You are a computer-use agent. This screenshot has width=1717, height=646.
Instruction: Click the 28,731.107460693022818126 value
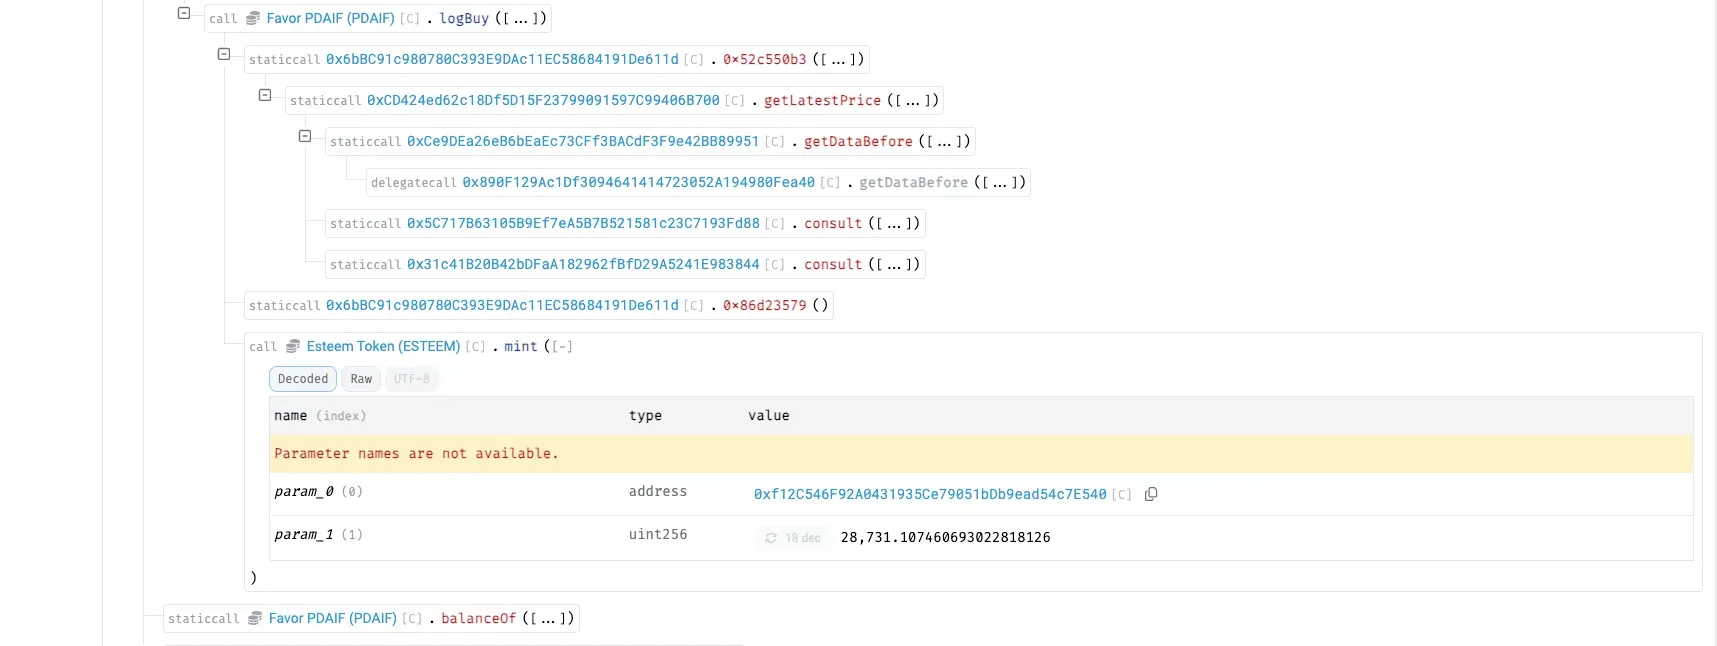click(945, 538)
